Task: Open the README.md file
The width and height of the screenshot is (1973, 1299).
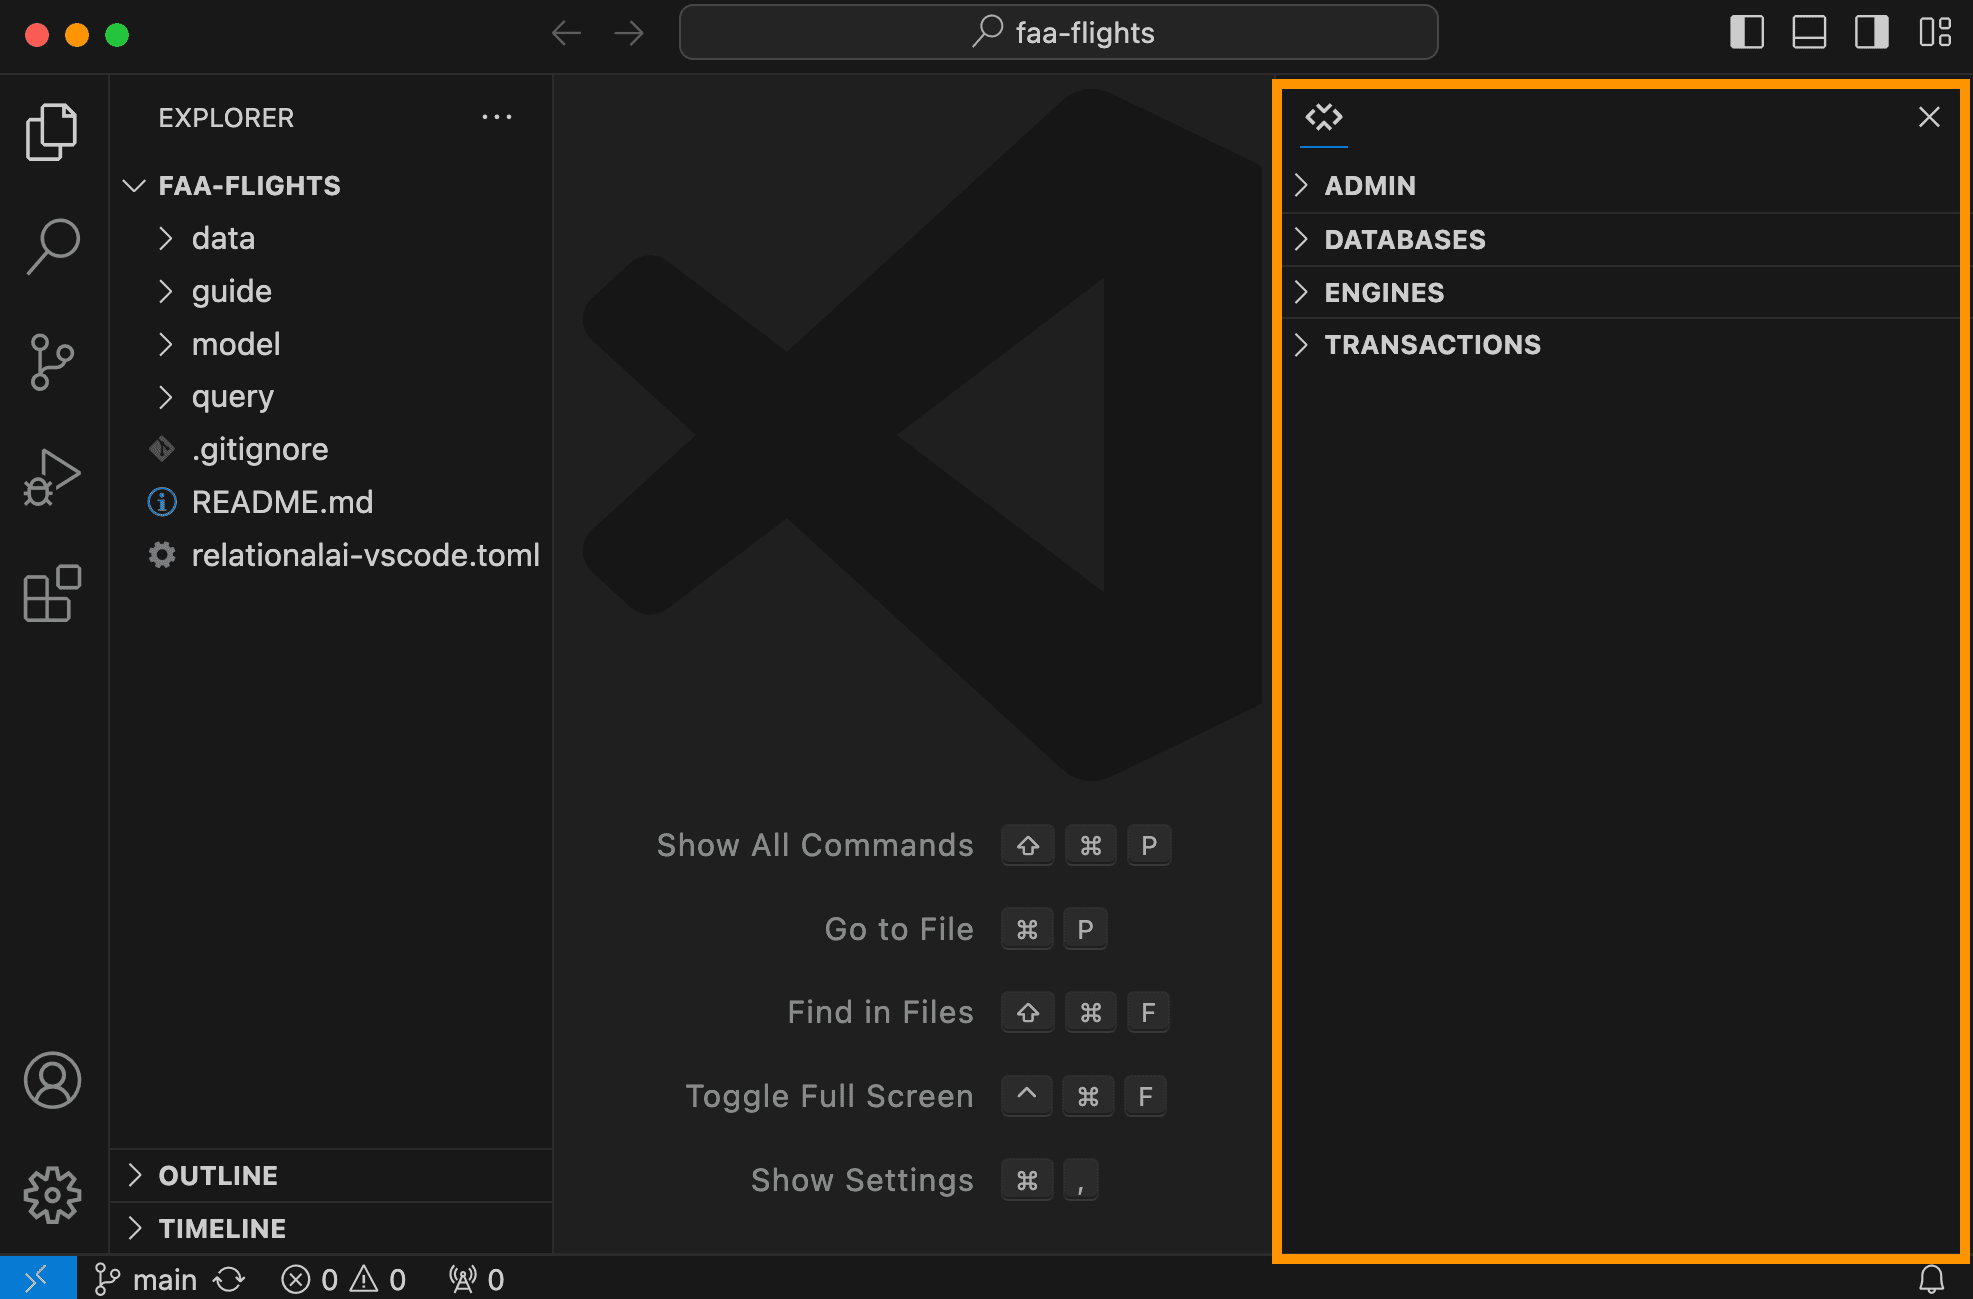Action: (330, 502)
